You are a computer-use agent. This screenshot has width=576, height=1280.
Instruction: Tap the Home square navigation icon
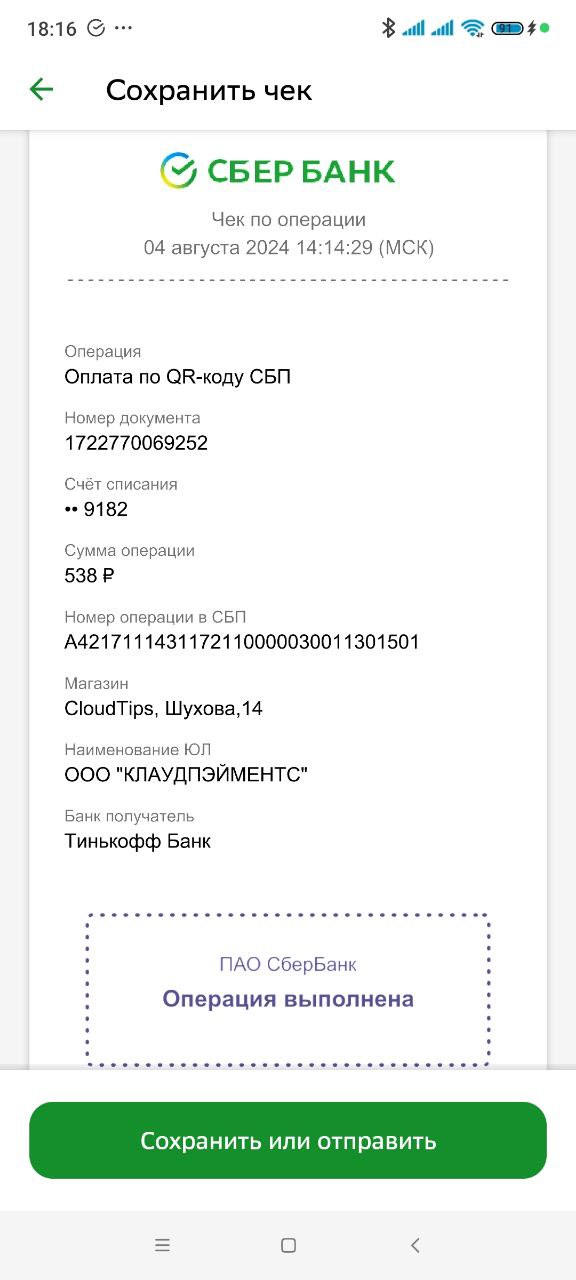pyautogui.click(x=288, y=1245)
